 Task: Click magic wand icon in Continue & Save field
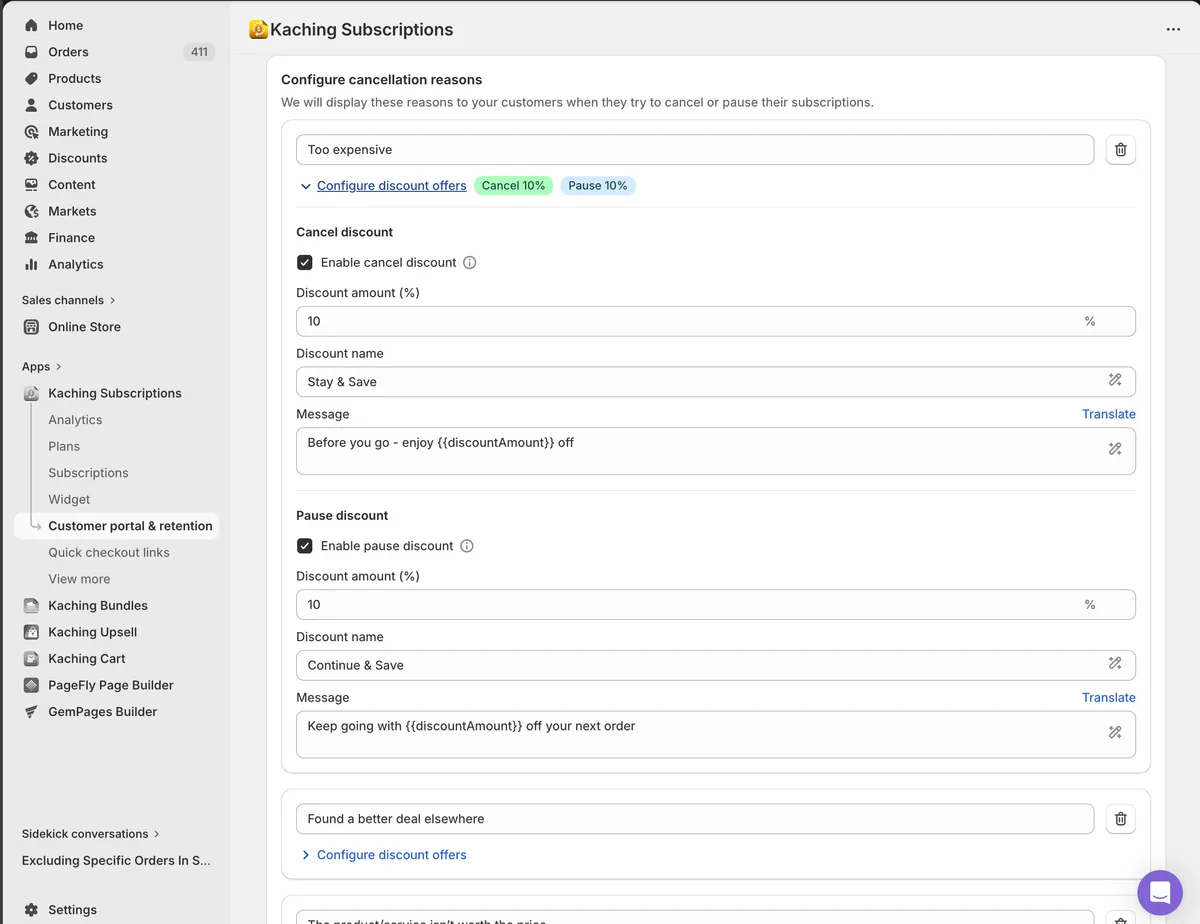tap(1115, 663)
